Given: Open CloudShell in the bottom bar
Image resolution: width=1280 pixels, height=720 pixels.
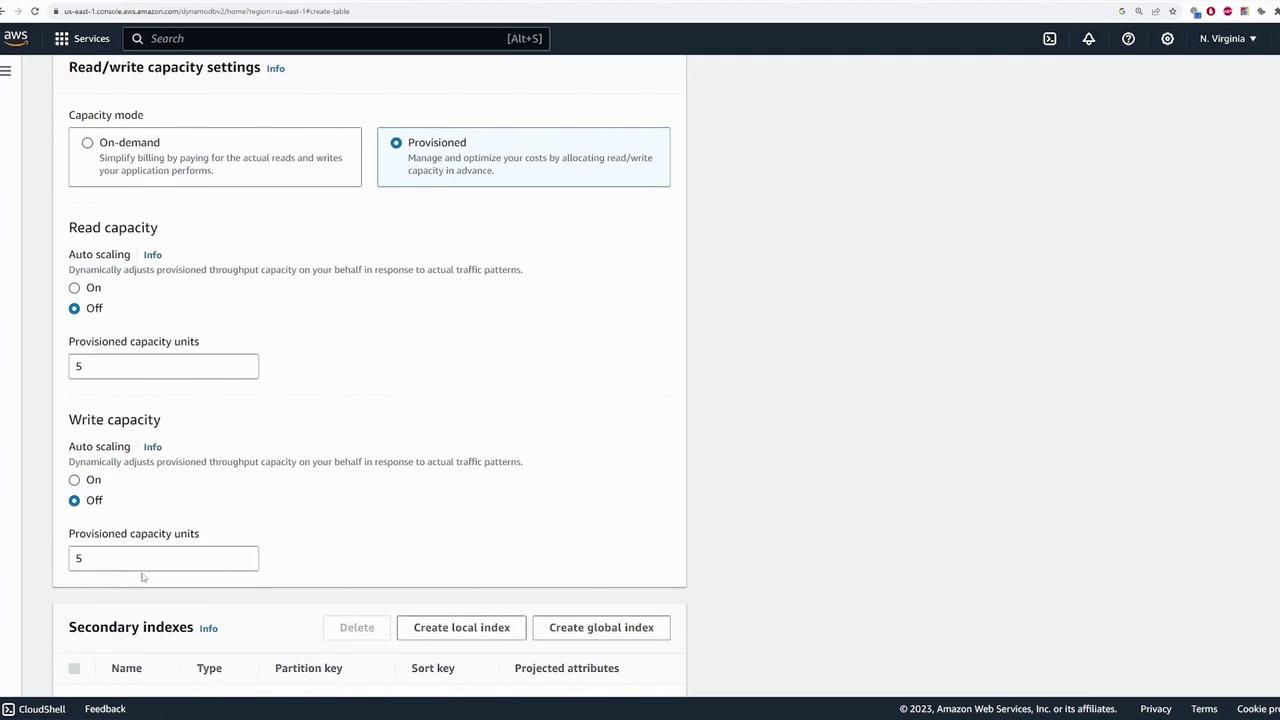Looking at the screenshot, I should pyautogui.click(x=34, y=709).
